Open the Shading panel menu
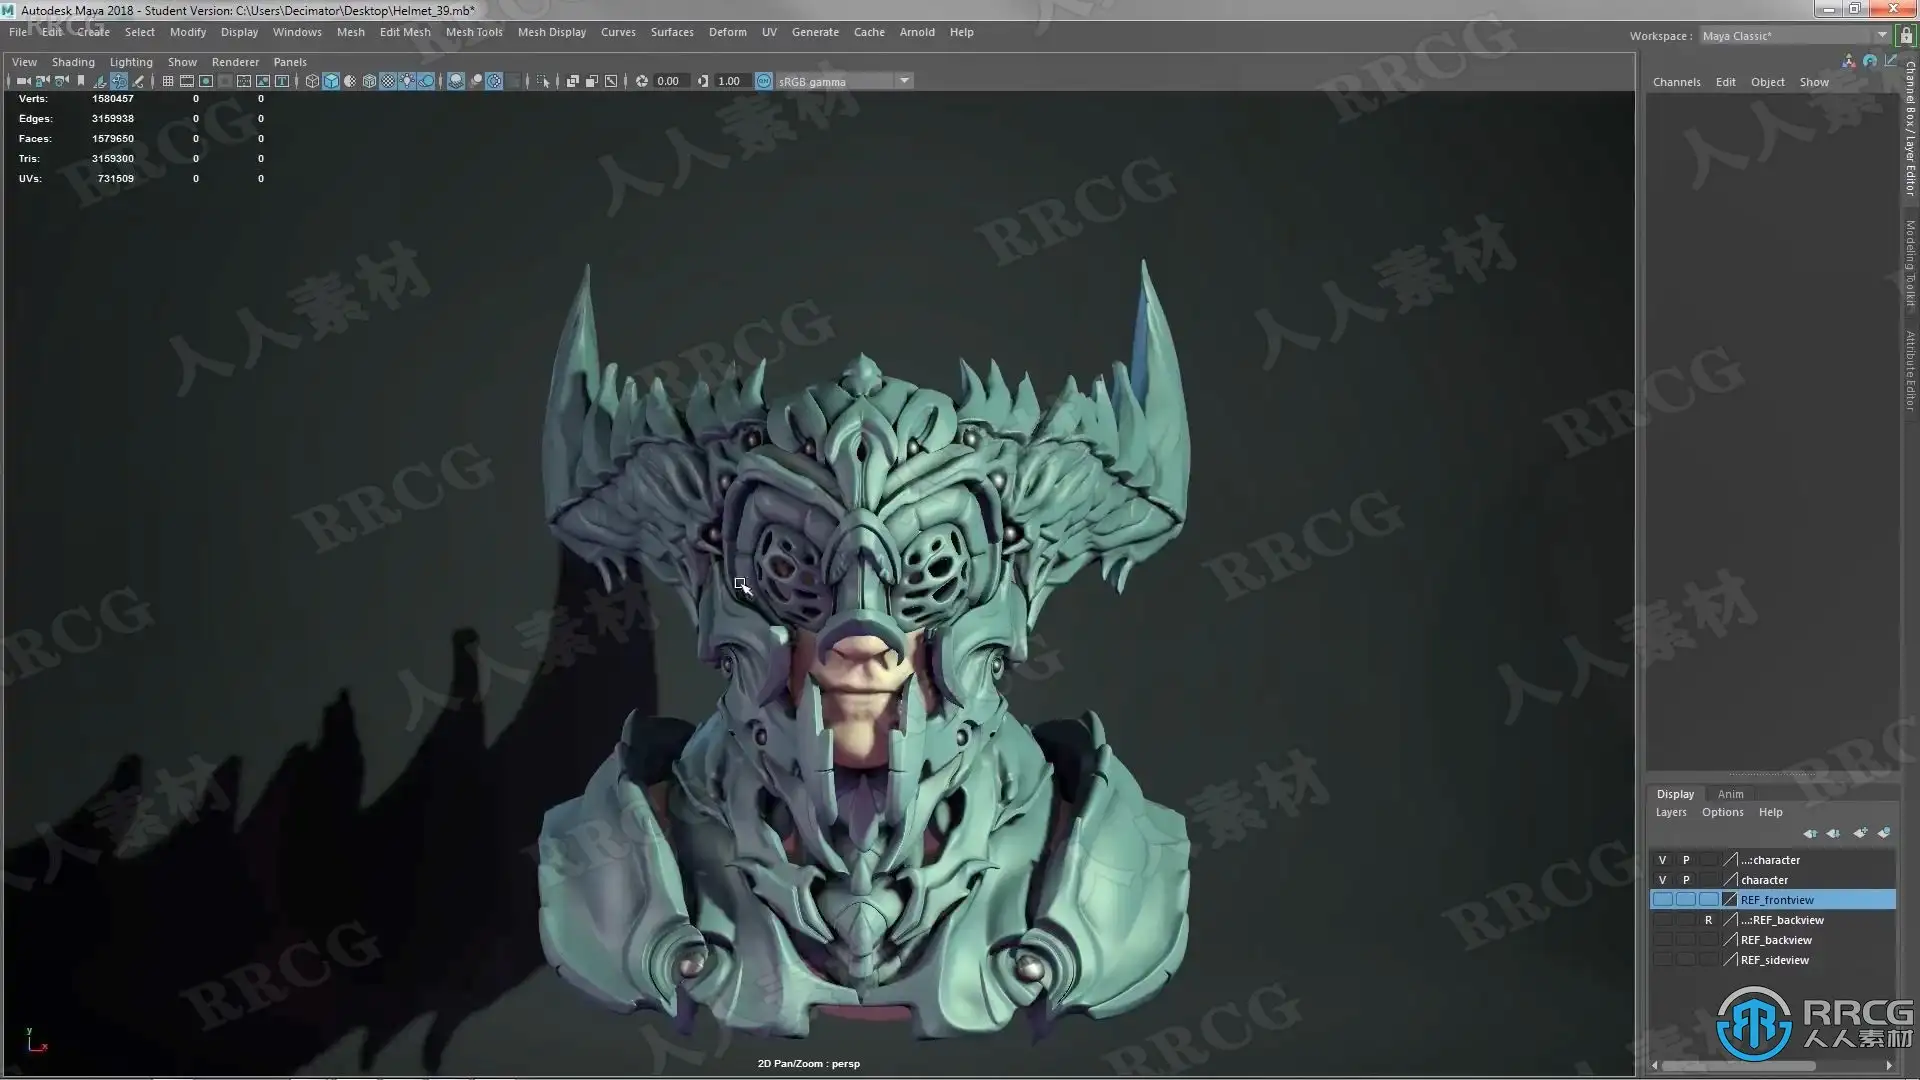Screen dimensions: 1920x1080 73,62
